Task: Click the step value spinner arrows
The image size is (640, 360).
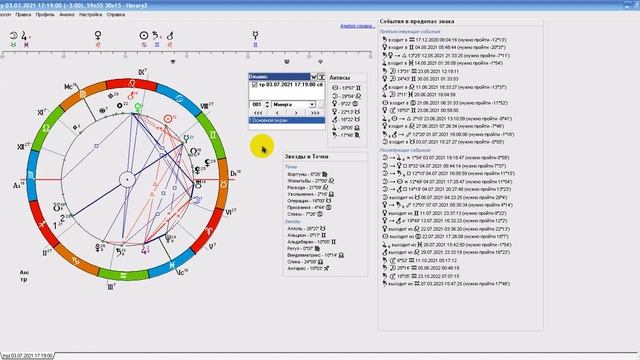Action: tap(267, 104)
